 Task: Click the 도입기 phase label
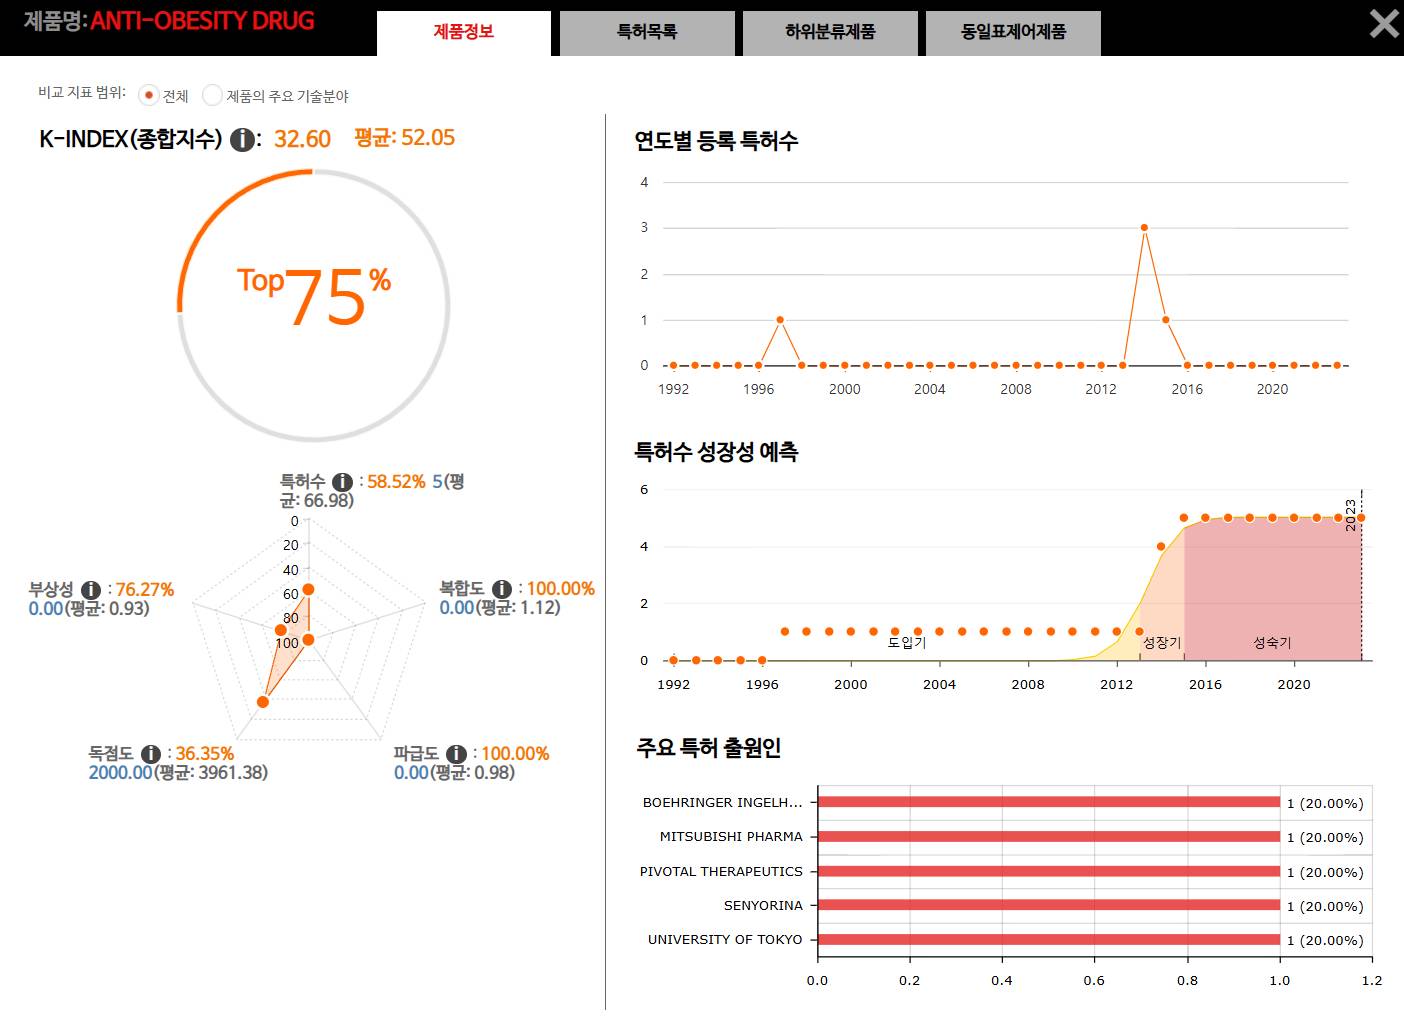point(907,643)
